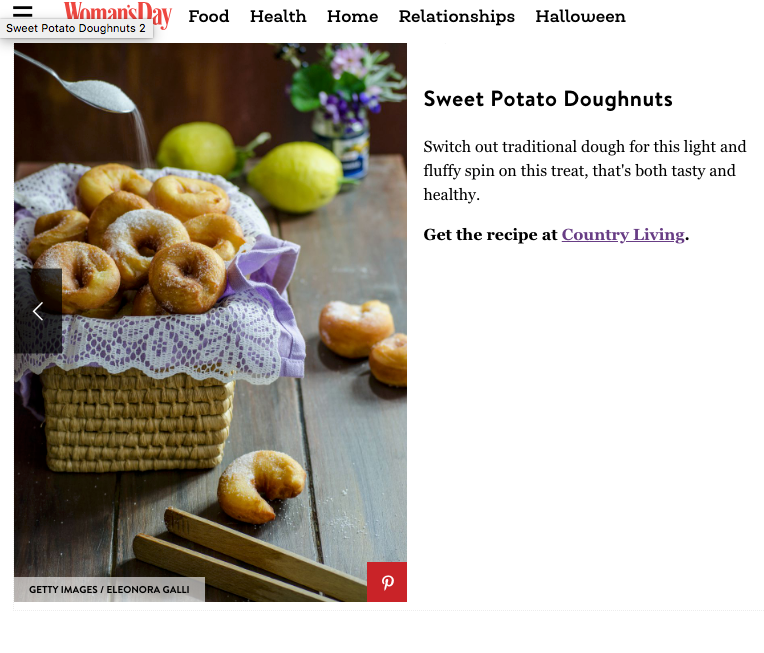Screen dimensions: 764x653
Task: Visit the Halloween section
Action: [x=580, y=16]
